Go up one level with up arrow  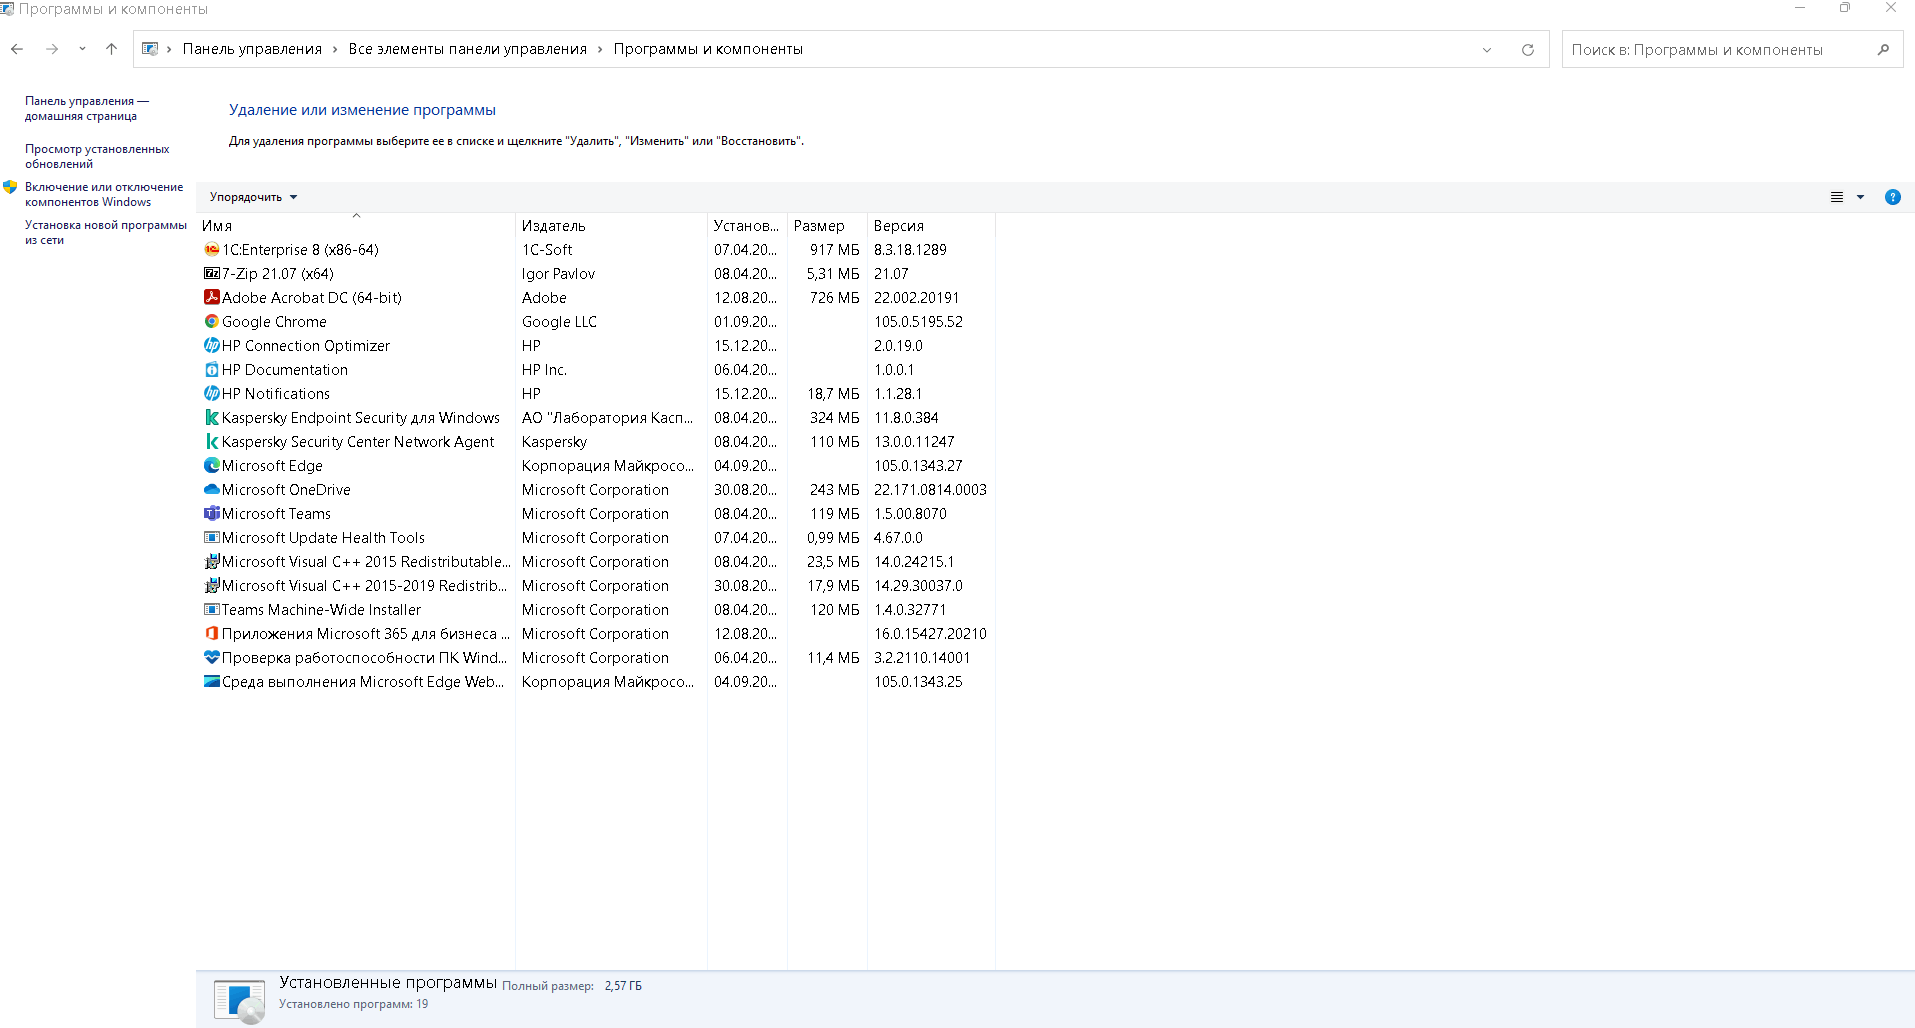(111, 49)
